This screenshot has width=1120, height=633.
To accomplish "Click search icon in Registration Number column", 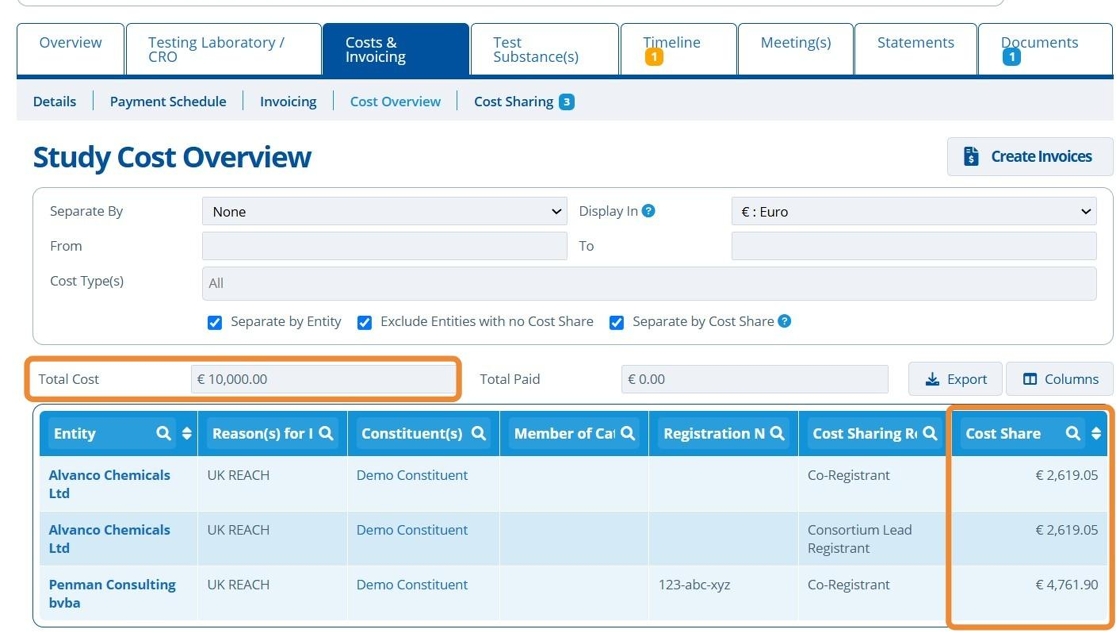I will click(x=777, y=433).
